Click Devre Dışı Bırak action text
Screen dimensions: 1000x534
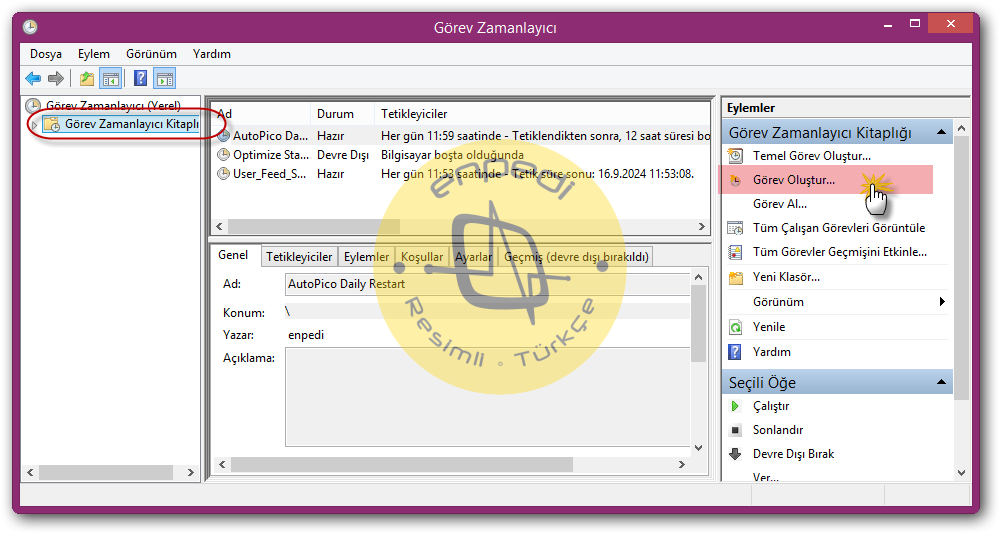click(x=793, y=454)
